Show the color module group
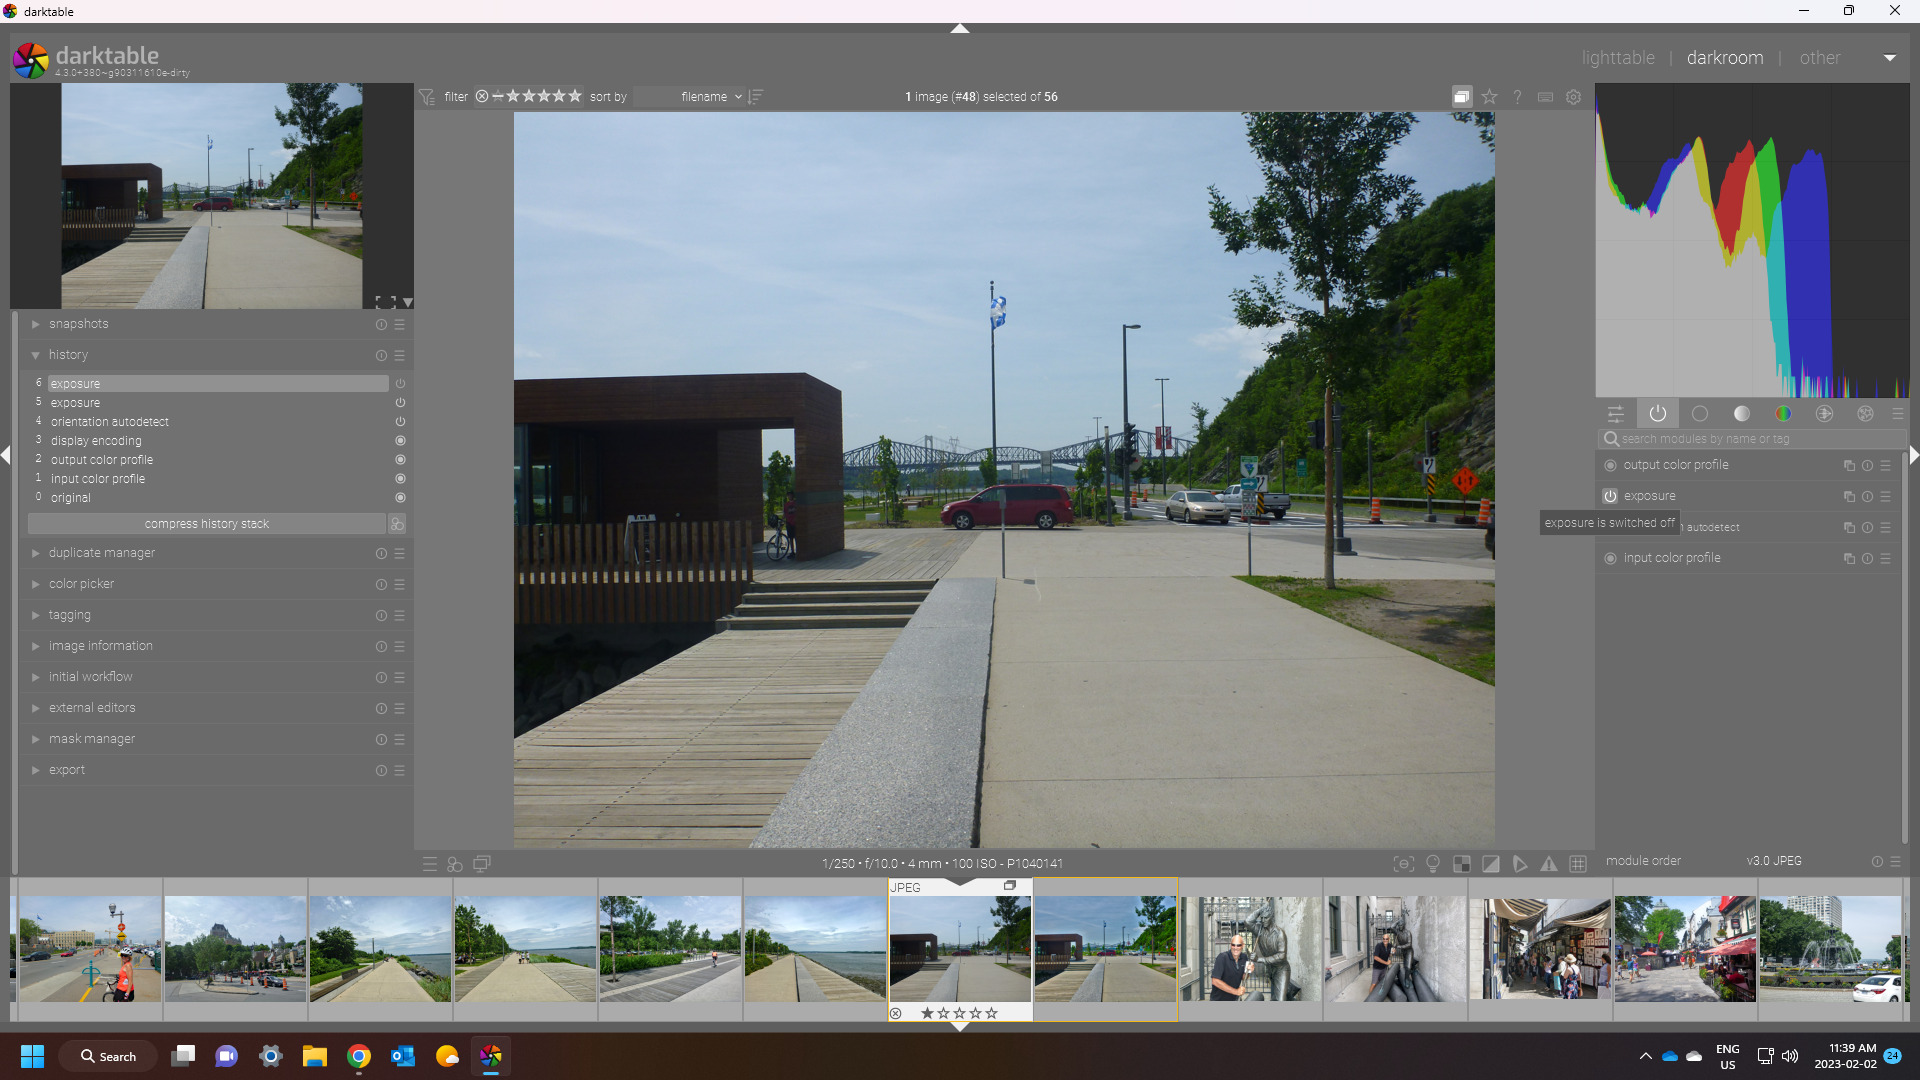Viewport: 1920px width, 1080px height. pyautogui.click(x=1783, y=414)
